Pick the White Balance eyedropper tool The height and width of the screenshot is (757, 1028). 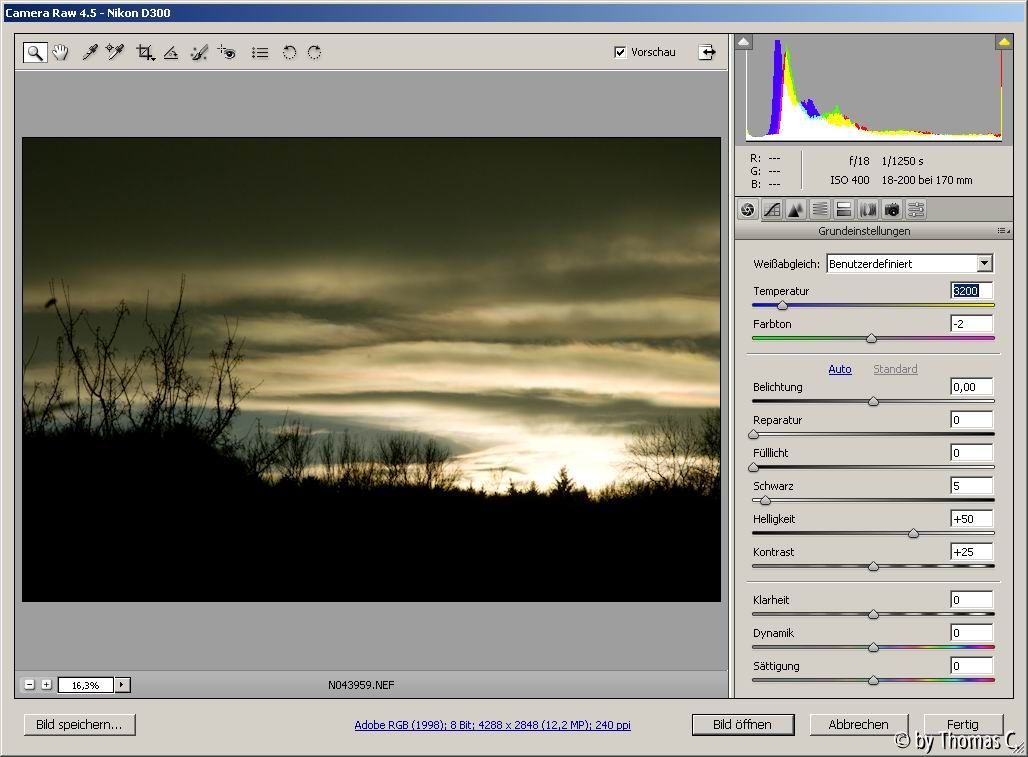(x=90, y=53)
